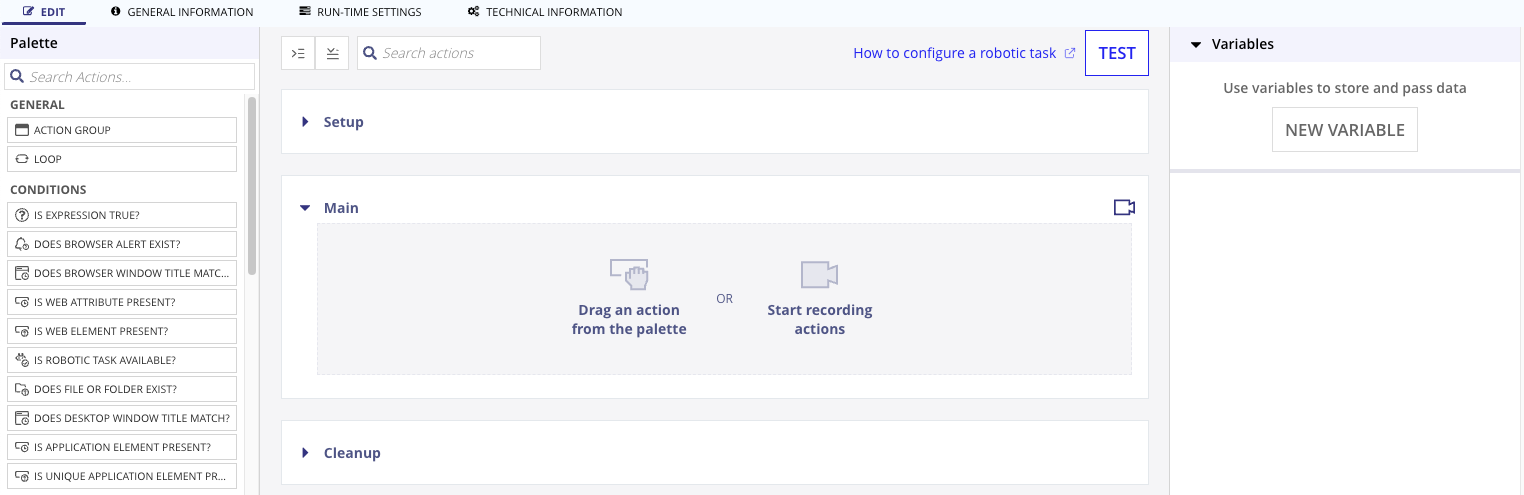The height and width of the screenshot is (495, 1524).
Task: Open the General Information tab
Action: pos(182,12)
